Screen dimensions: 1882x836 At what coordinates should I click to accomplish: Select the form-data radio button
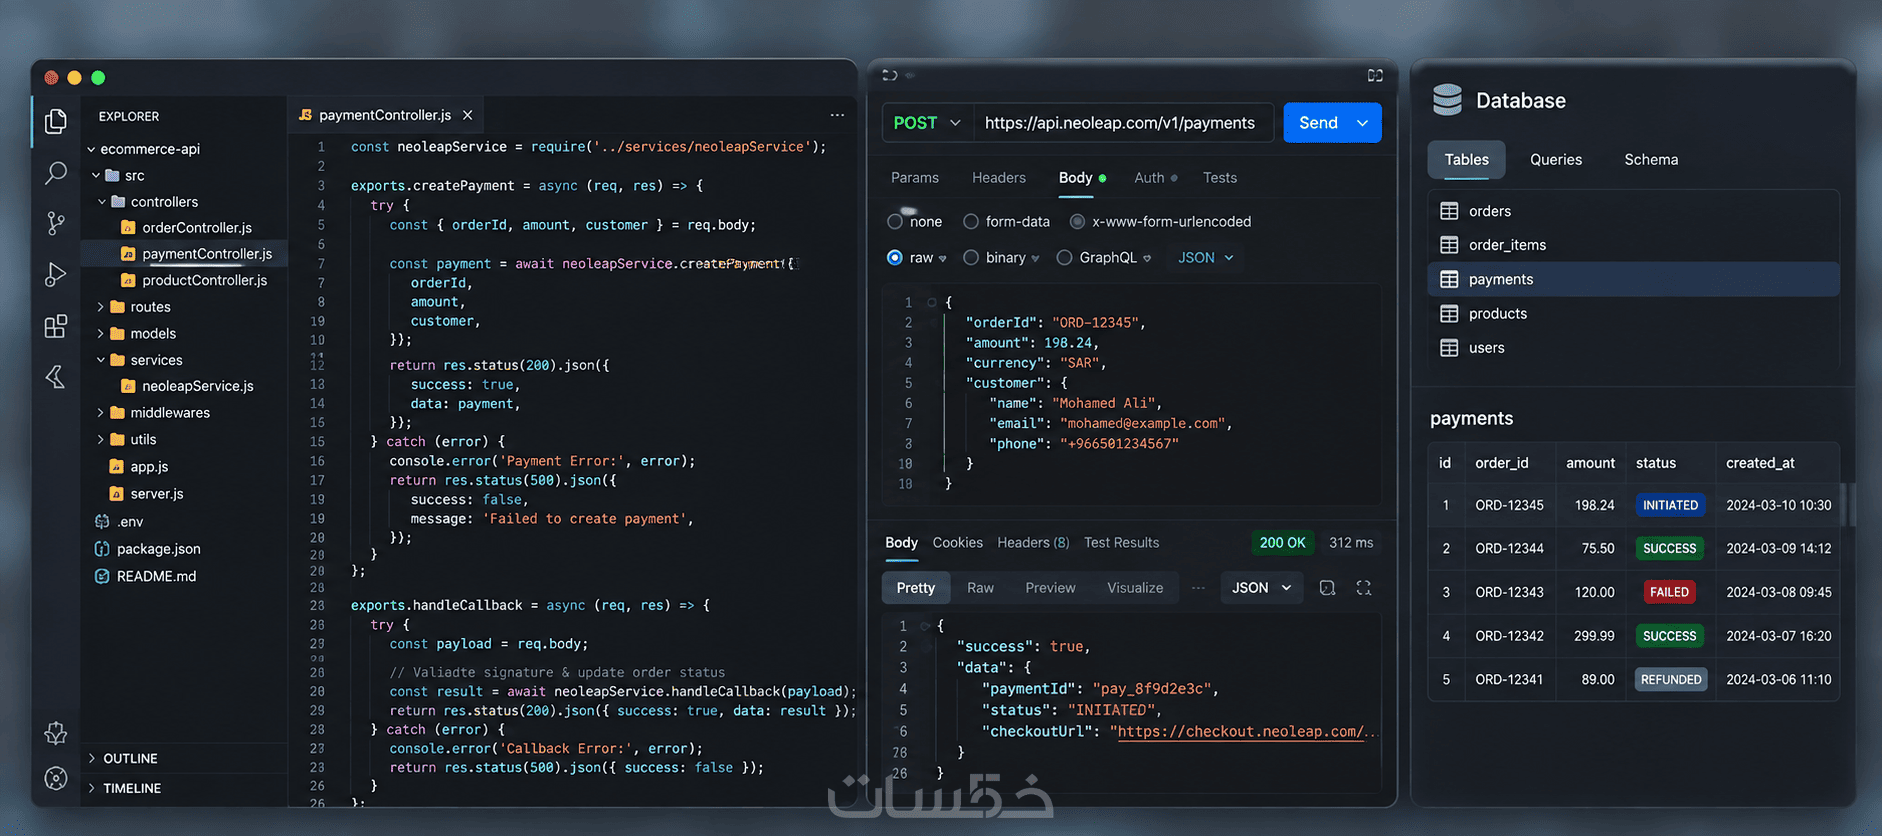pos(970,222)
